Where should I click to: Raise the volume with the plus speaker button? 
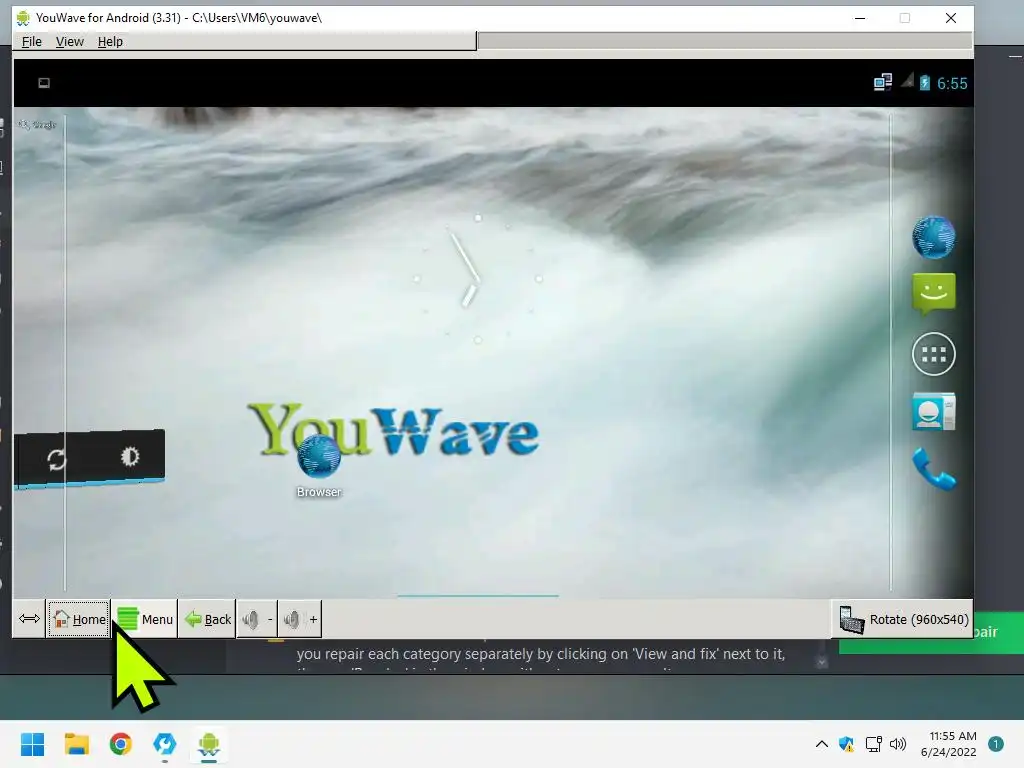pyautogui.click(x=300, y=618)
